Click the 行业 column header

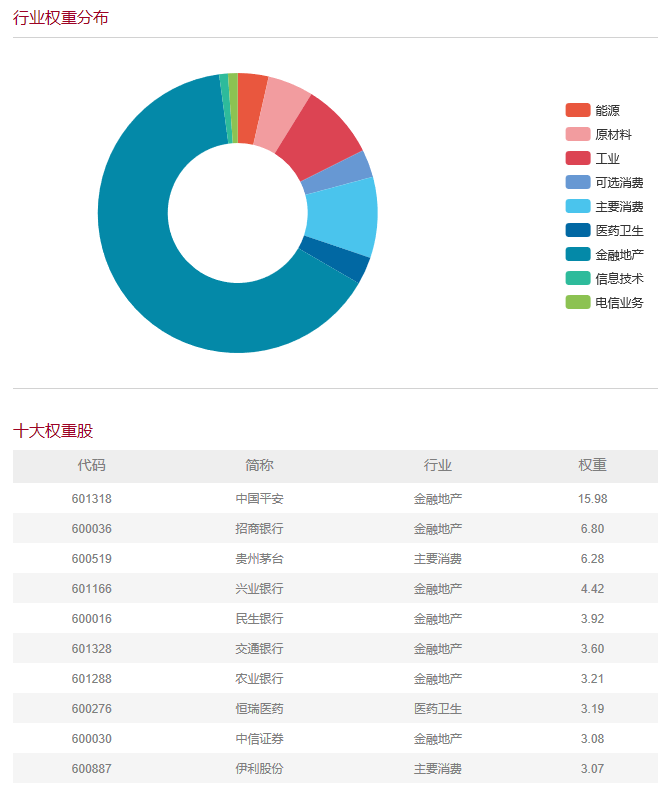coord(438,465)
